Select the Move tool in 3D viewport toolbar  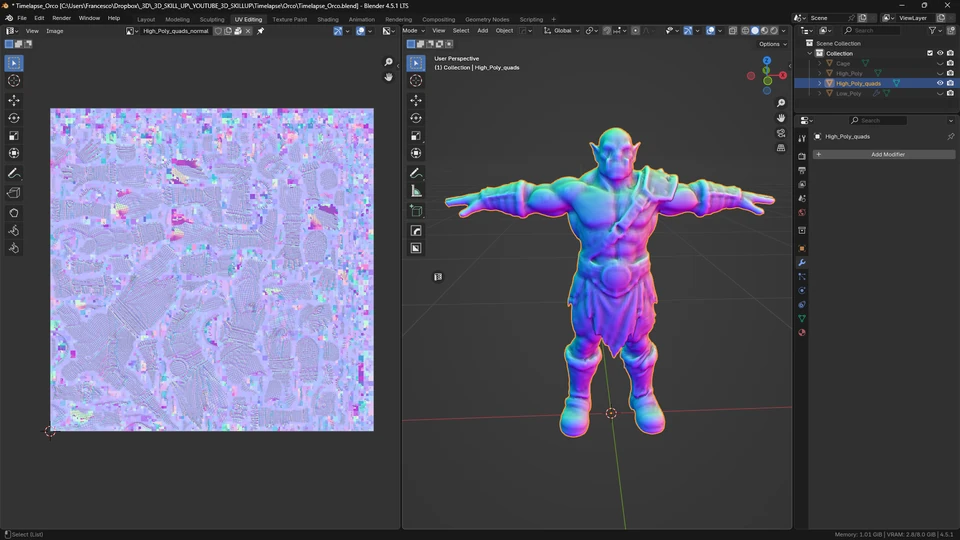click(416, 100)
